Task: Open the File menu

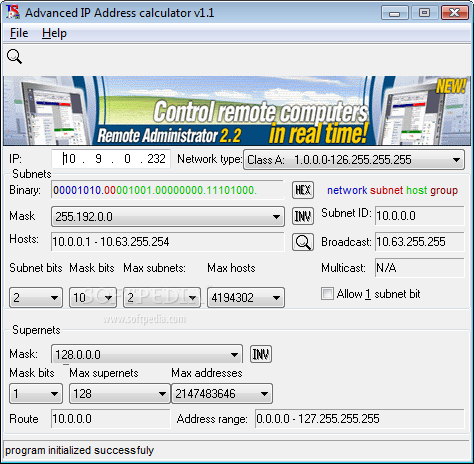Action: (x=19, y=33)
